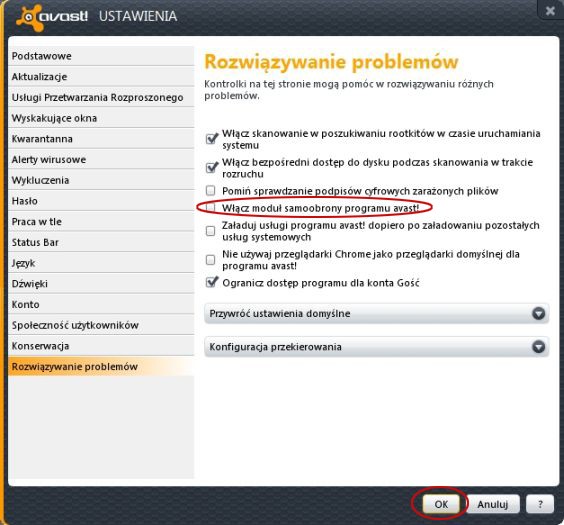Enable Włącz moduł samoobrony programu avast! checkbox

210,207
